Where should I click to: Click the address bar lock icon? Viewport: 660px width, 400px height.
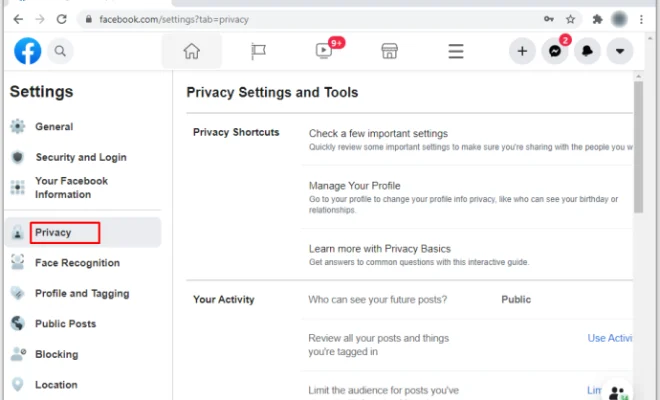point(88,19)
